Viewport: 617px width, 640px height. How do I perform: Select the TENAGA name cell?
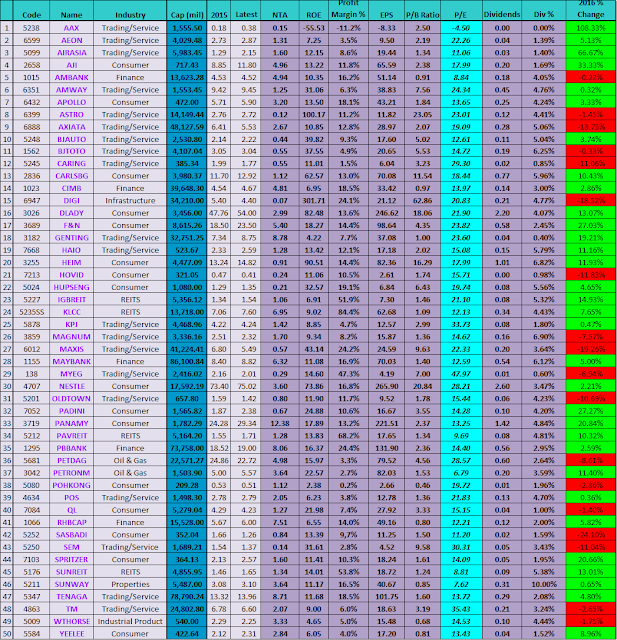coord(71,597)
